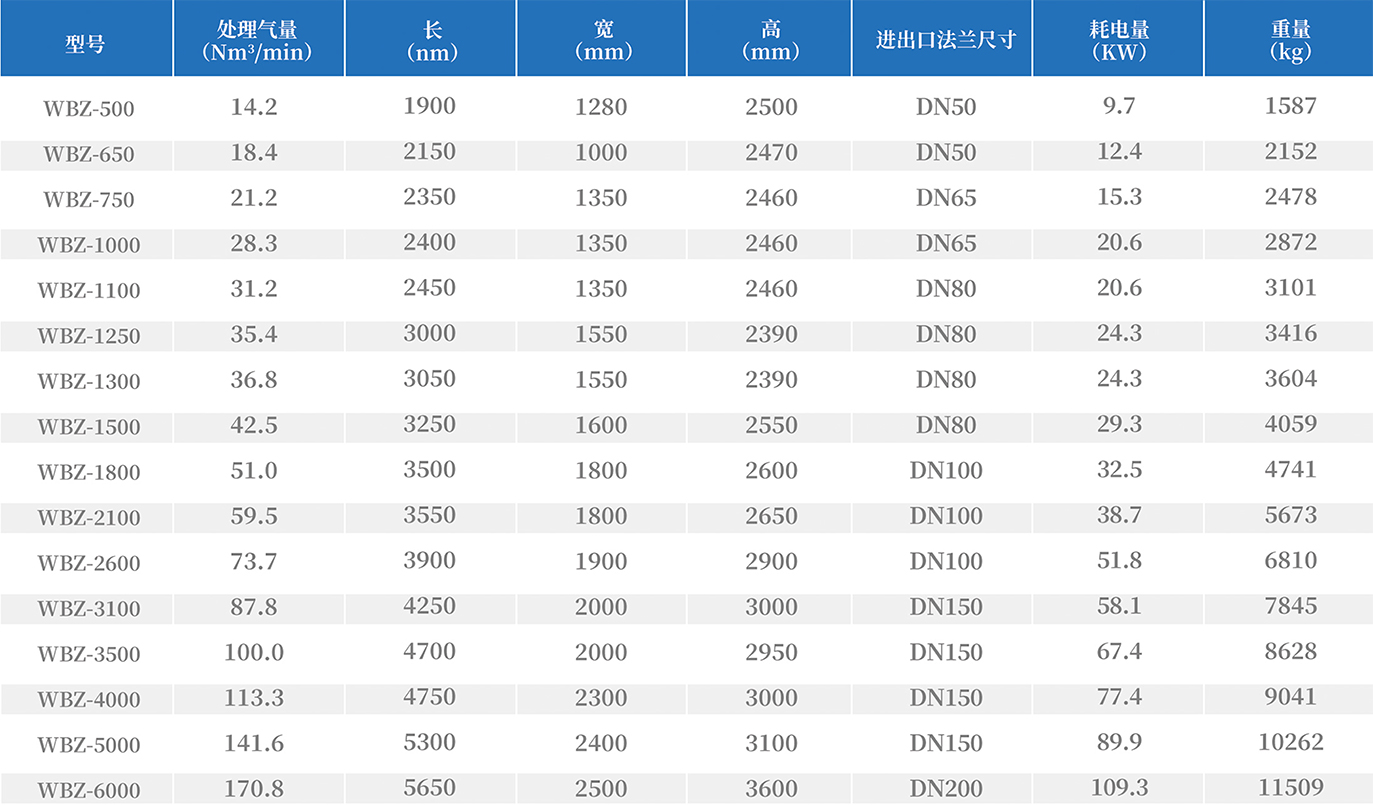Click the 10262 weight cell
Image resolution: width=1373 pixels, height=805 pixels.
(x=1290, y=742)
